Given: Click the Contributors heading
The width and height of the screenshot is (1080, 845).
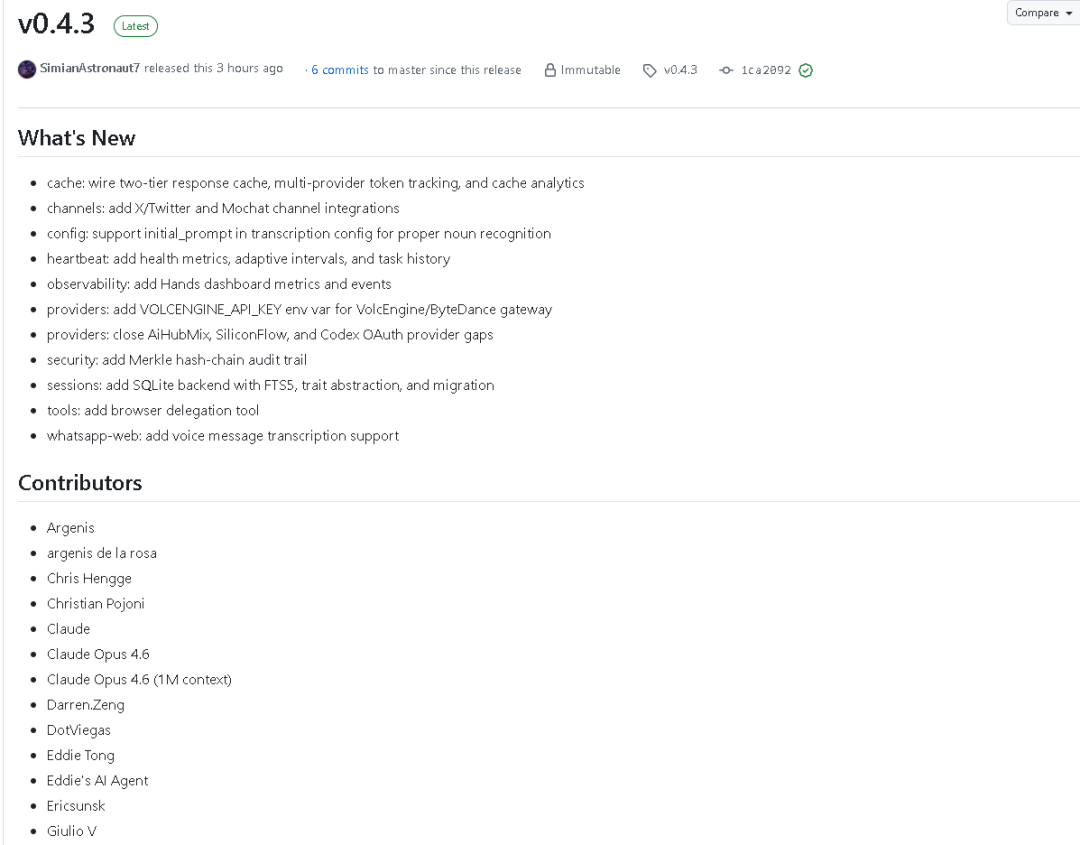Looking at the screenshot, I should pos(80,483).
